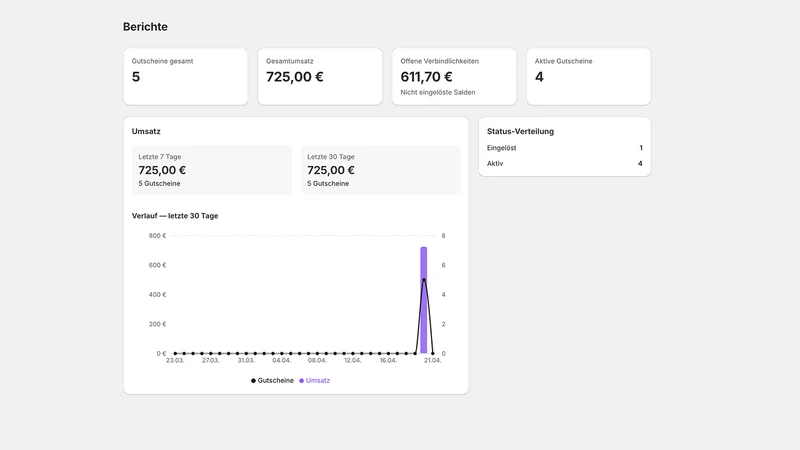
Task: Click the Berichte page heading
Action: [x=145, y=27]
